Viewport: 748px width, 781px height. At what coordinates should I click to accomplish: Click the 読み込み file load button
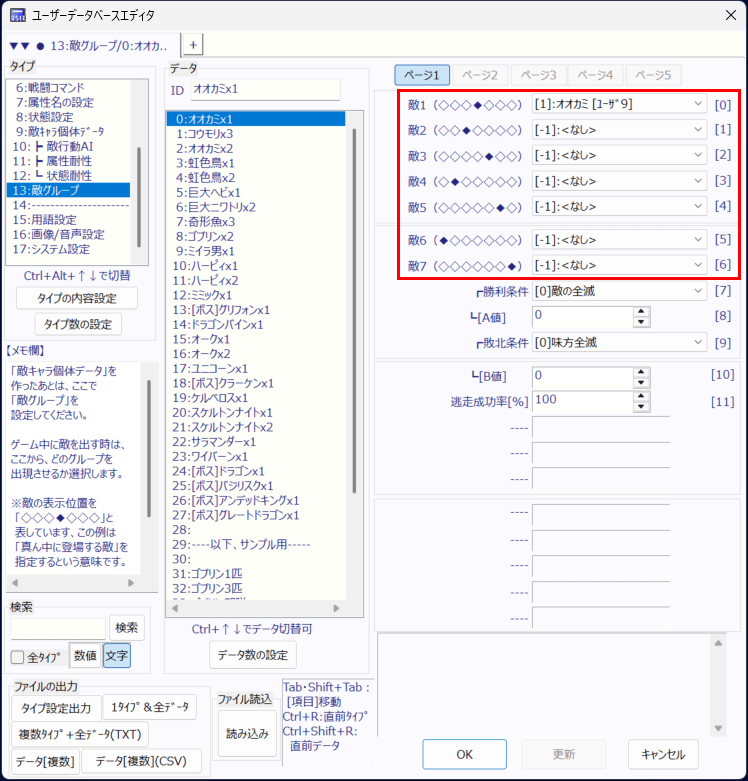[247, 733]
